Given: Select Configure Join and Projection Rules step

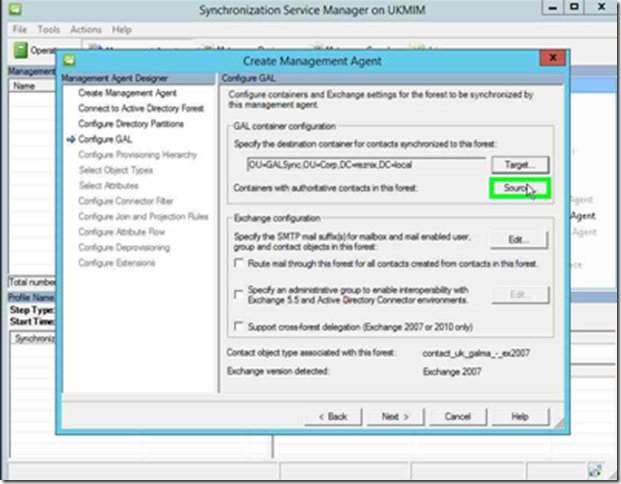Looking at the screenshot, I should (x=143, y=217).
